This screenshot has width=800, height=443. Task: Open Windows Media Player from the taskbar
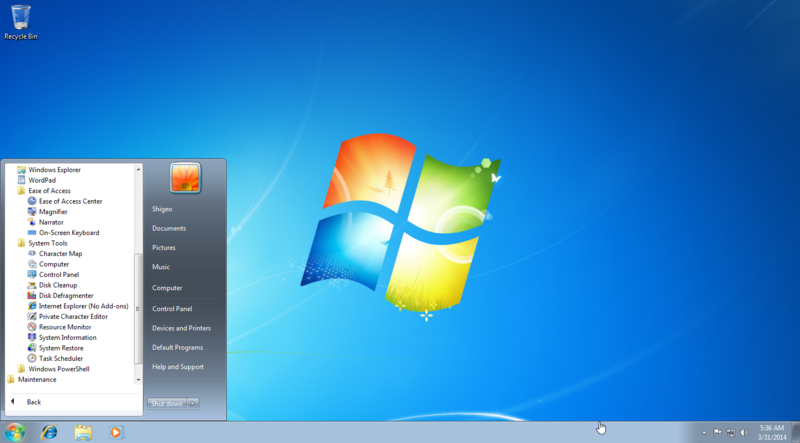pos(116,433)
